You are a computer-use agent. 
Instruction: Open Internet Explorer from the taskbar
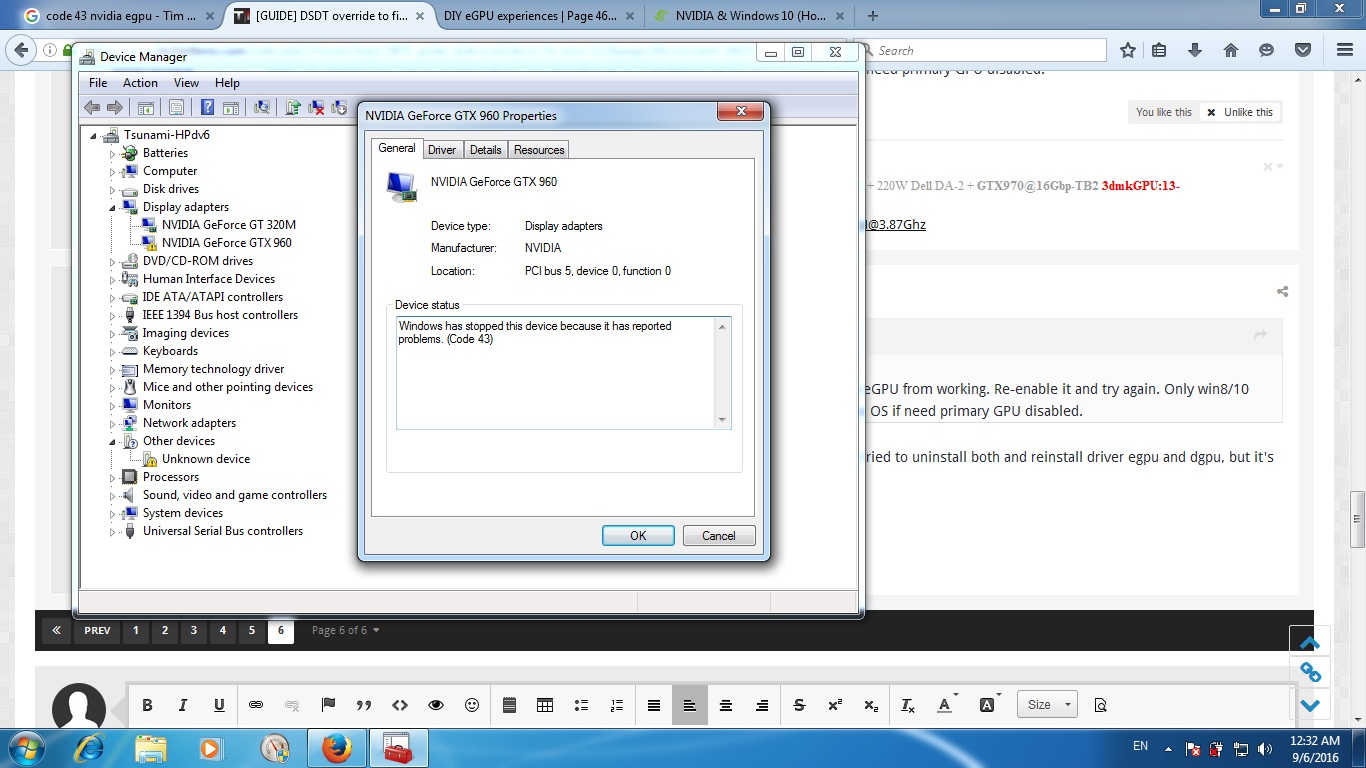[x=88, y=748]
